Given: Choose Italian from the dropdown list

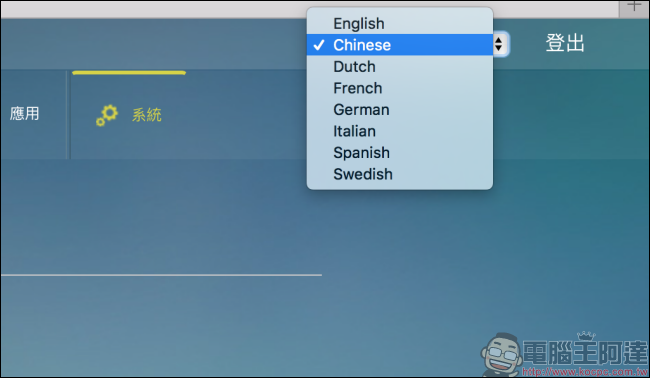Looking at the screenshot, I should pos(400,131).
